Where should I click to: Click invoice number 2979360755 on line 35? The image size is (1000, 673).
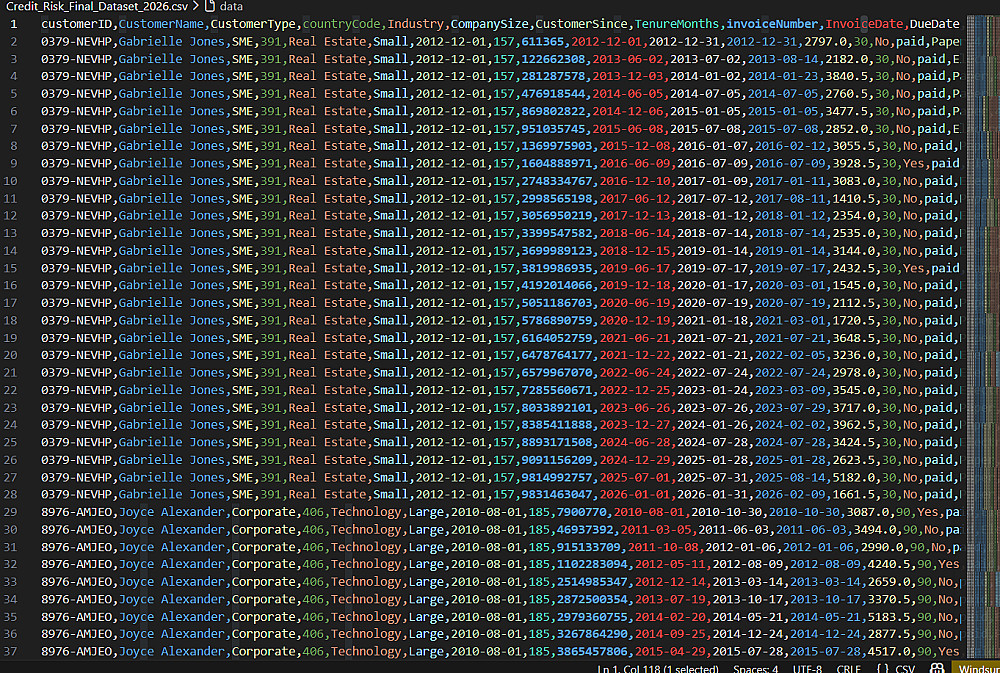[x=592, y=617]
